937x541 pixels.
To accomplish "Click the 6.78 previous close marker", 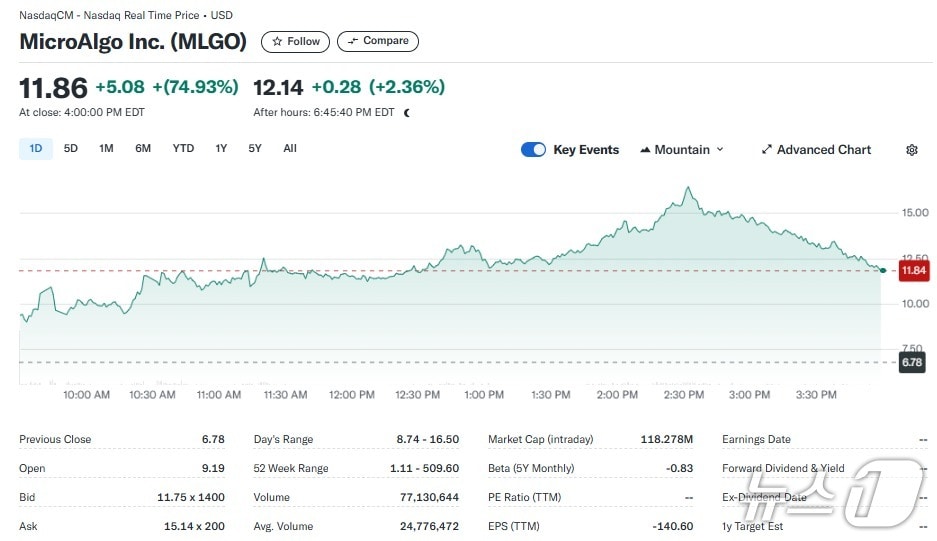I will [912, 362].
